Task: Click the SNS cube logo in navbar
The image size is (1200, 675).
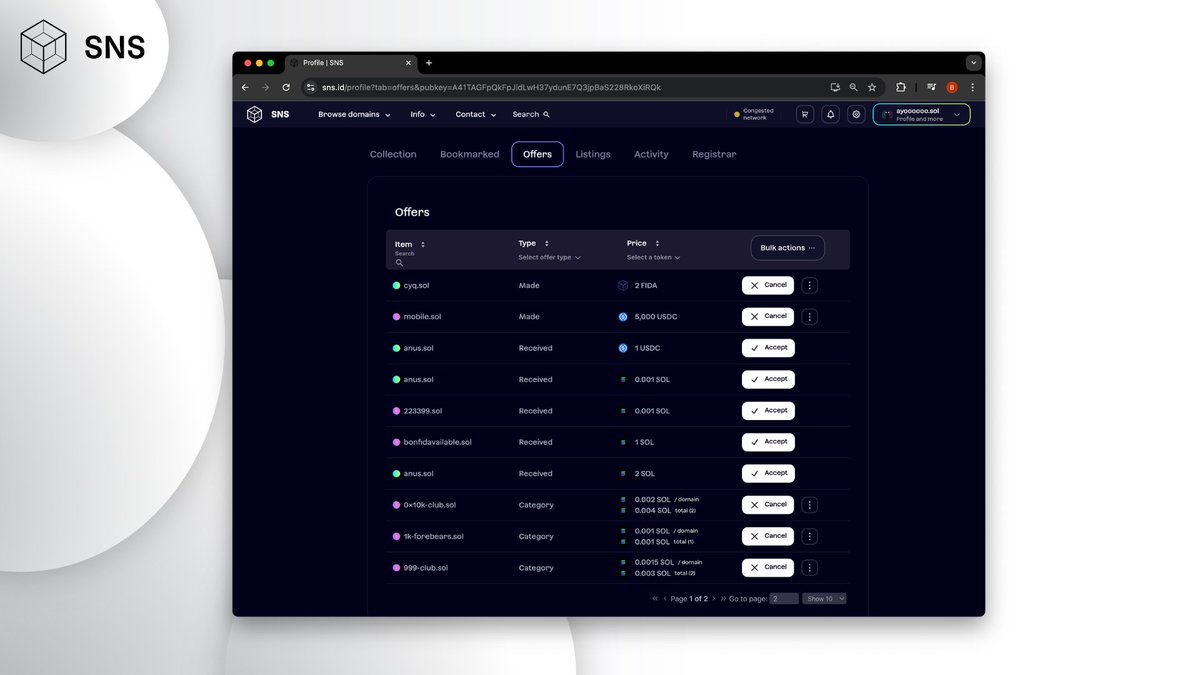Action: click(255, 114)
